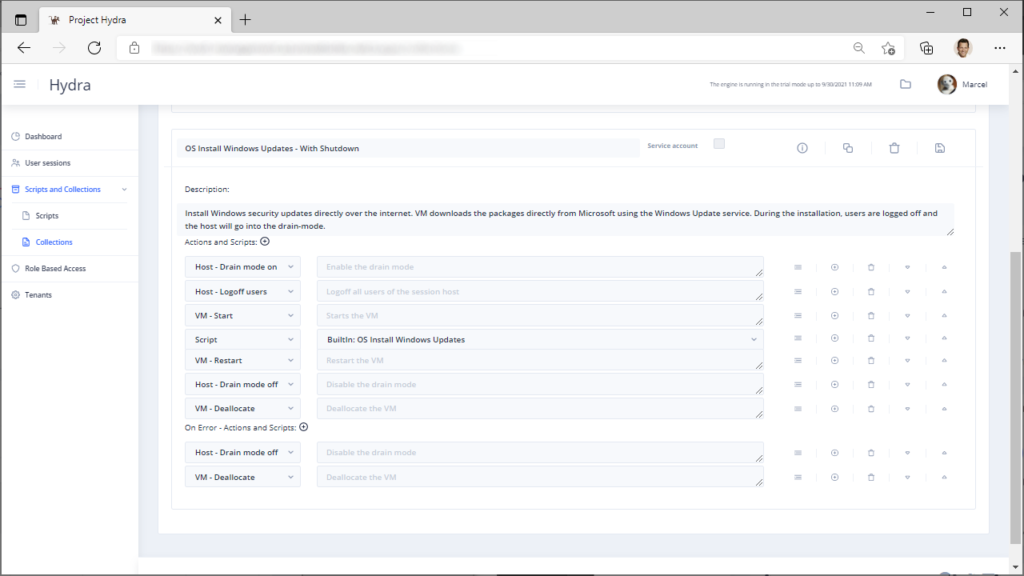Delete the OS Install Windows Updates collection
The width and height of the screenshot is (1024, 576).
tap(894, 148)
